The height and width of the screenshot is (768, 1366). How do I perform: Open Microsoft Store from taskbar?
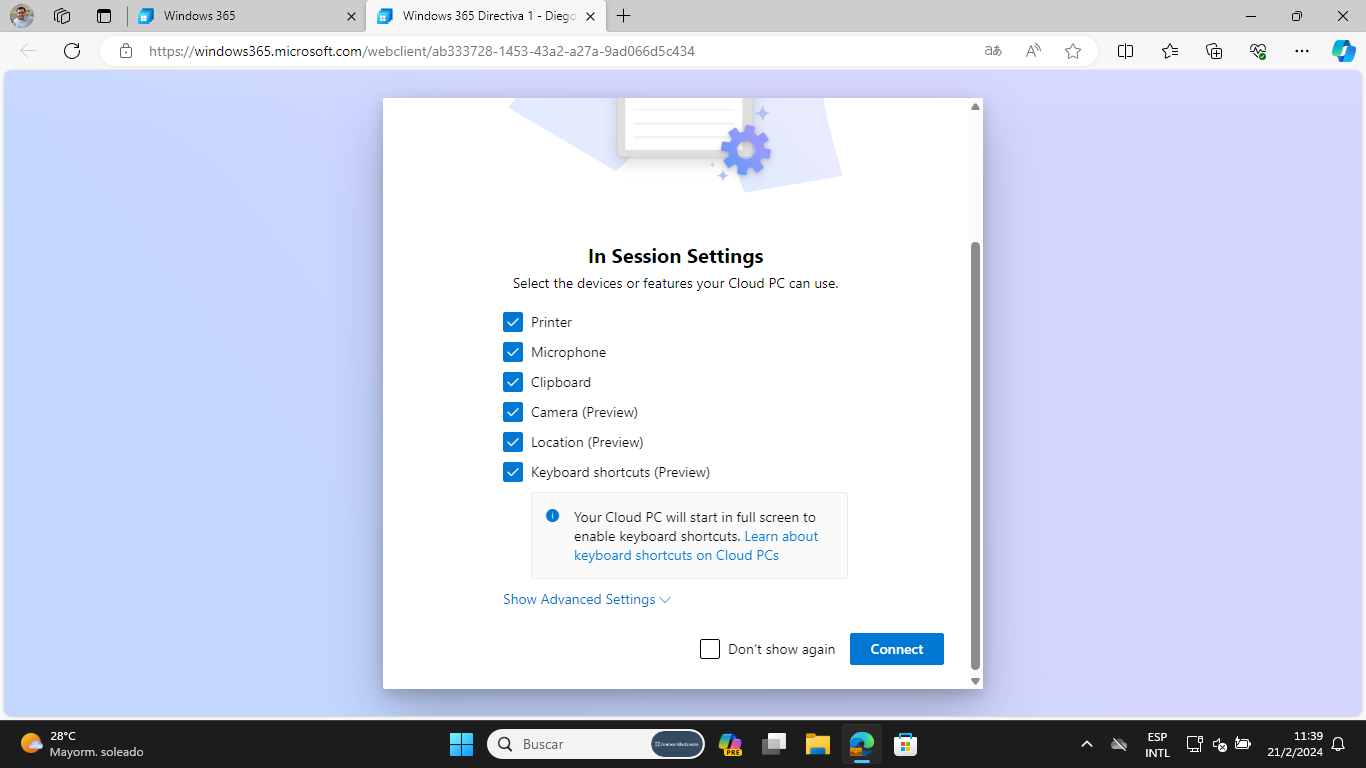906,744
